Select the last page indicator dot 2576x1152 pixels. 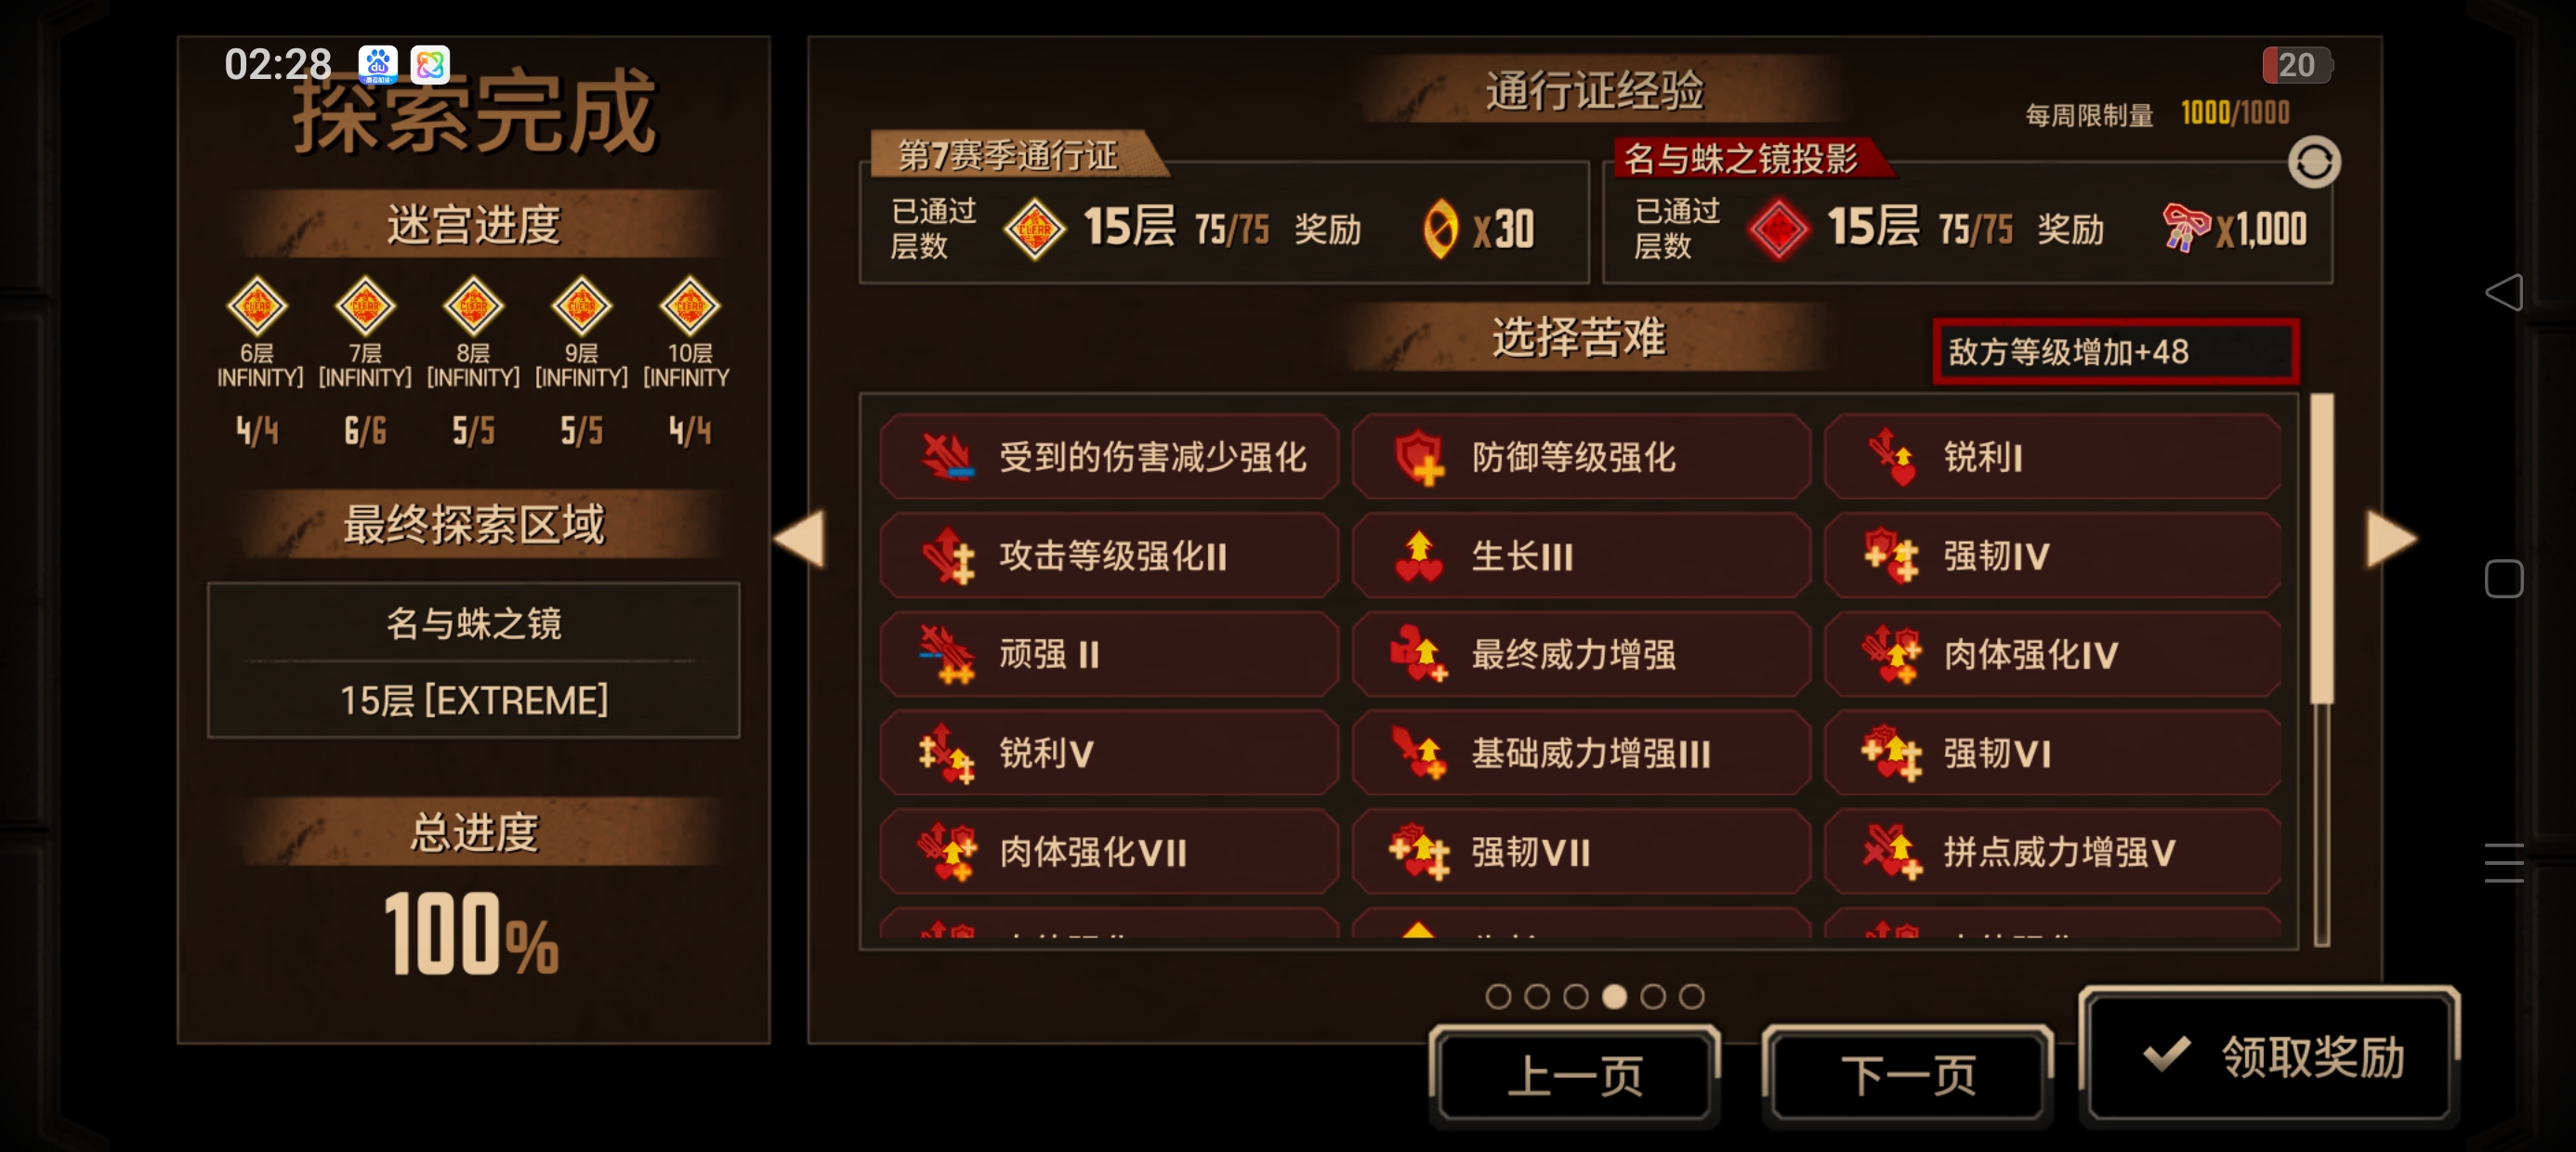pos(1691,996)
